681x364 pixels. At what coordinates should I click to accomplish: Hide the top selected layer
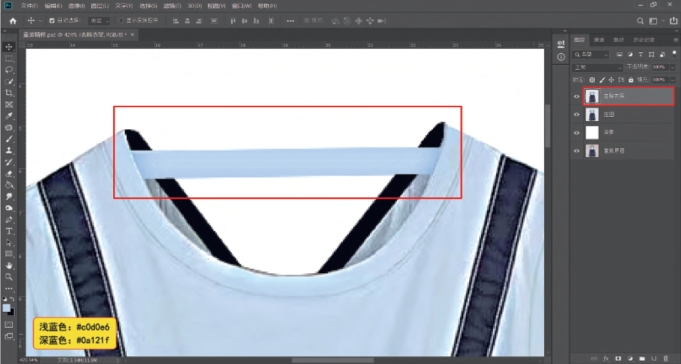[x=577, y=96]
